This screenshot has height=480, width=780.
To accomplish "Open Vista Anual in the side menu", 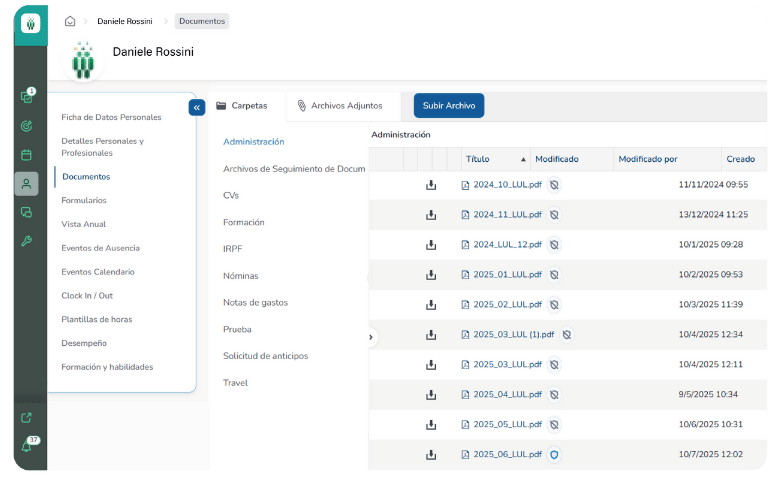I will tap(83, 224).
